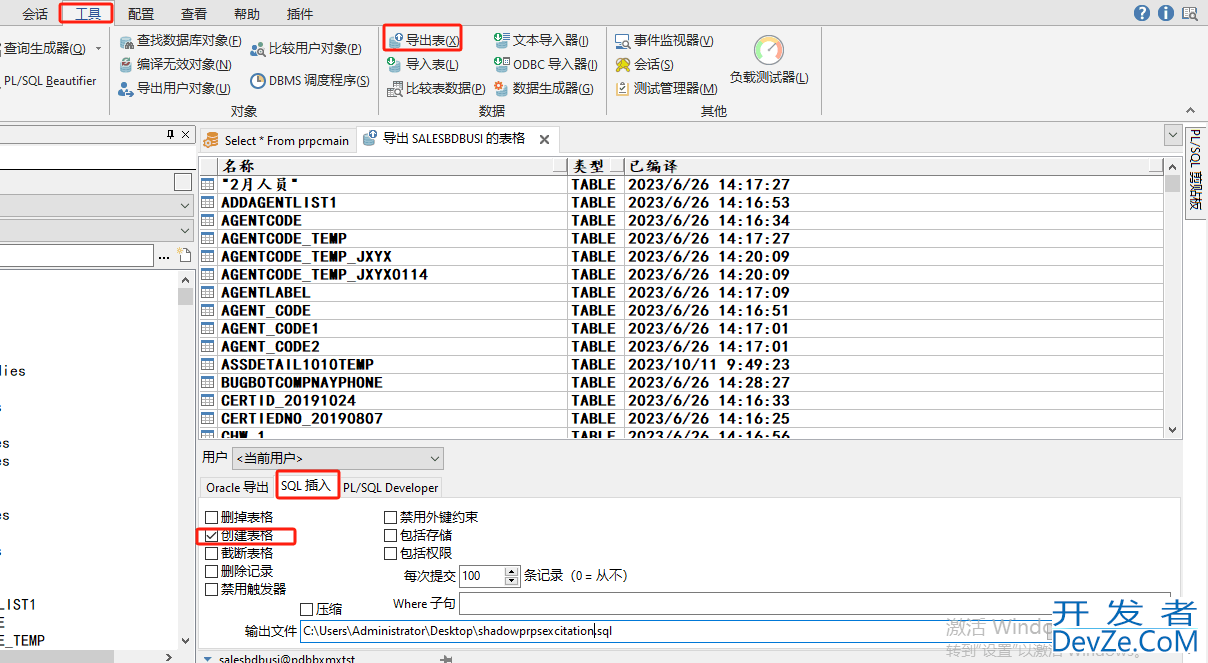The width and height of the screenshot is (1208, 663).
Task: Open the first dropdown in left browser panel
Action: click(x=96, y=204)
